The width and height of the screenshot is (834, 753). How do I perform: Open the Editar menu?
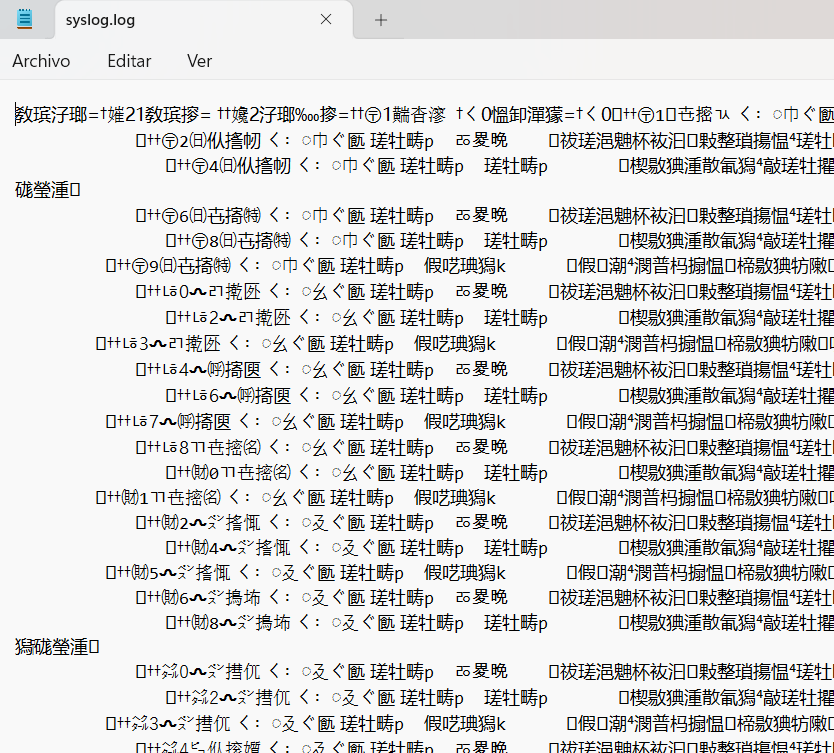click(x=129, y=61)
